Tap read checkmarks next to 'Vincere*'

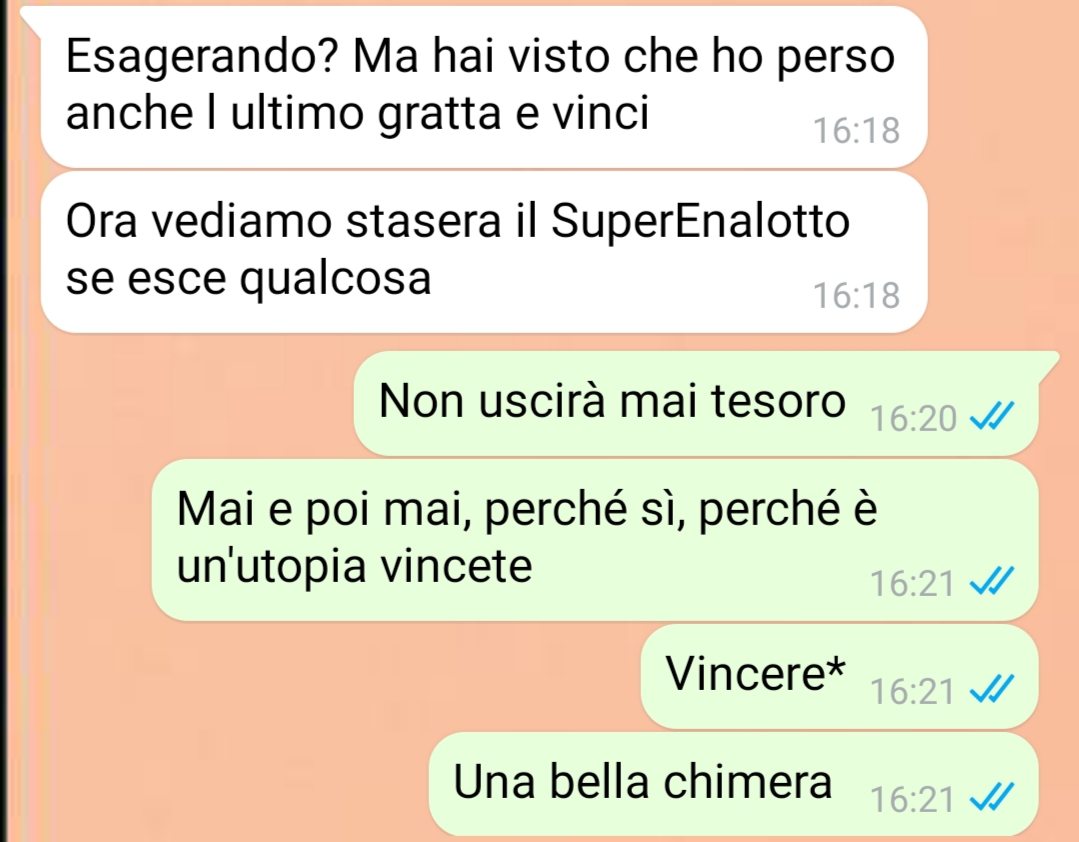click(992, 689)
